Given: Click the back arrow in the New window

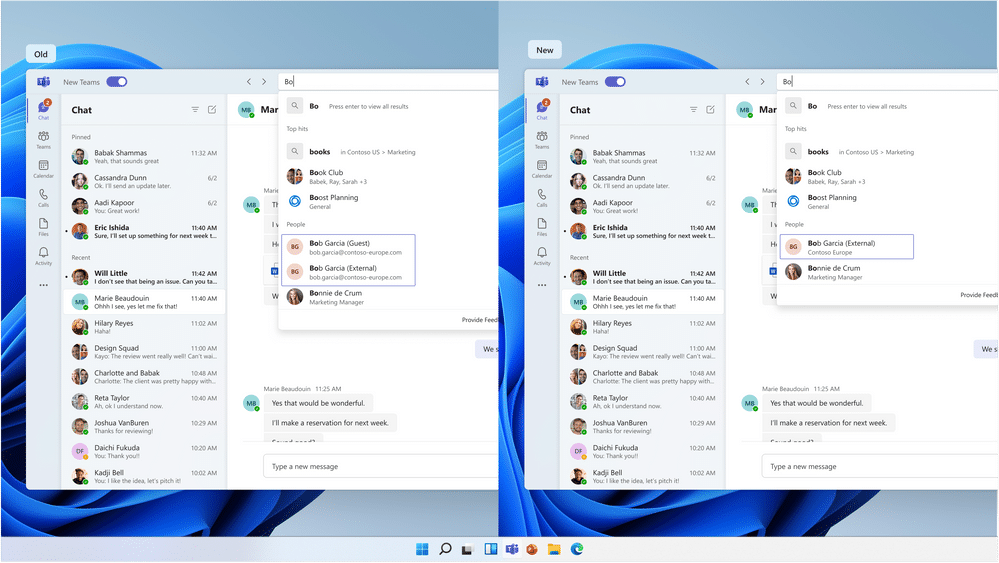Looking at the screenshot, I should pyautogui.click(x=747, y=82).
